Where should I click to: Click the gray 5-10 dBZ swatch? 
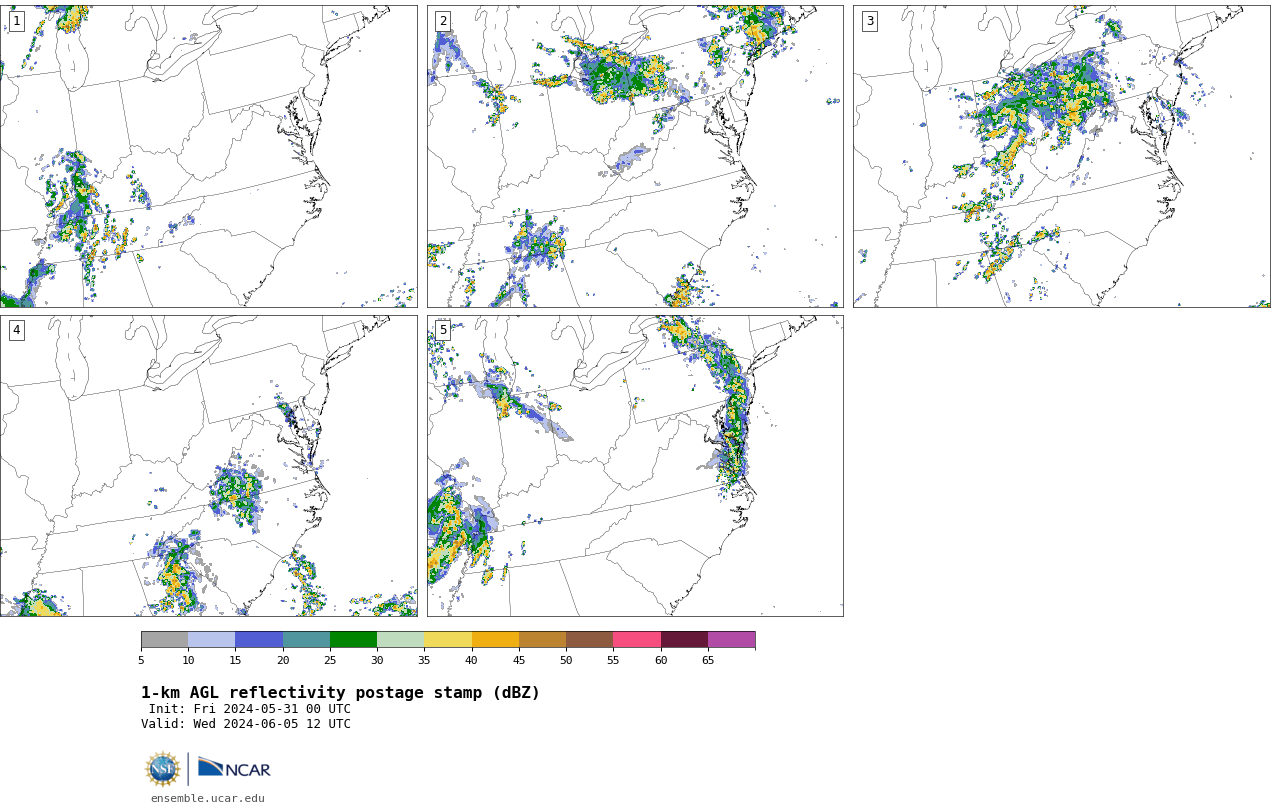click(x=164, y=640)
